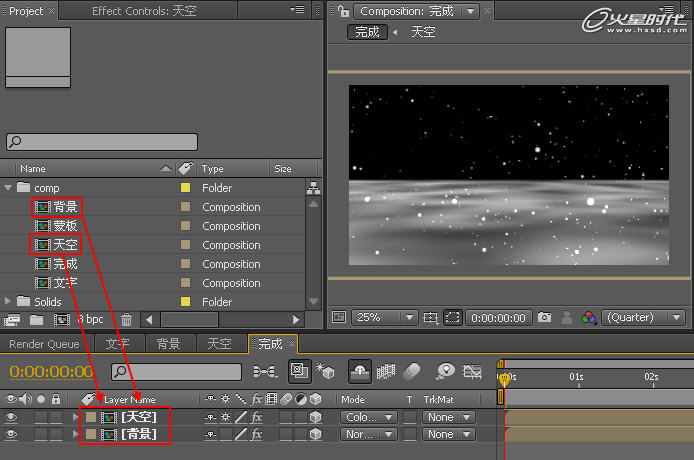694x460 pixels.
Task: Click the 3D cube switch of 天空 layer
Action: [x=315, y=417]
